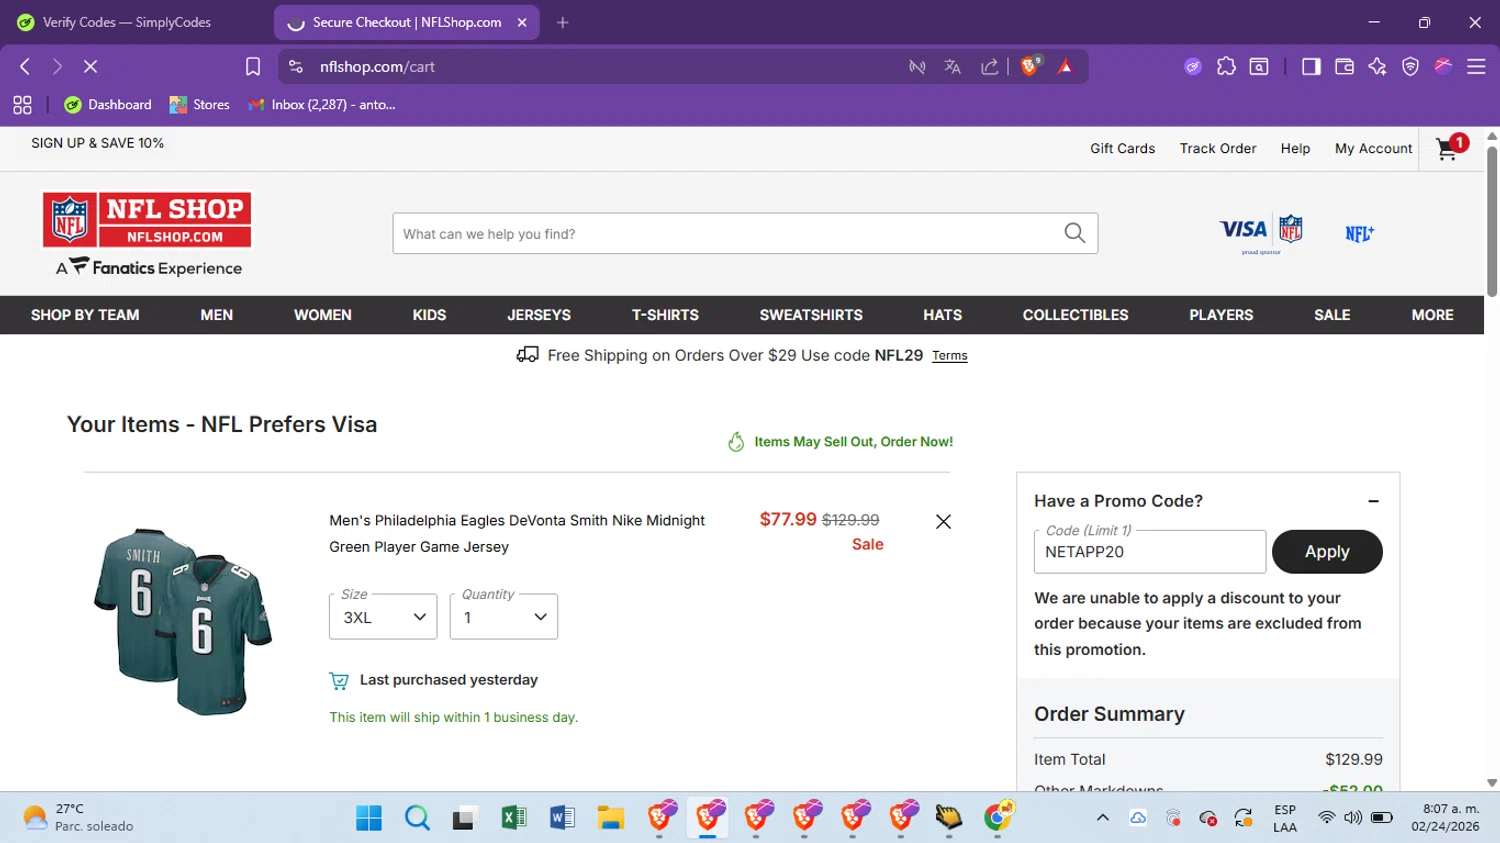Click the share page icon in address bar

[x=989, y=66]
